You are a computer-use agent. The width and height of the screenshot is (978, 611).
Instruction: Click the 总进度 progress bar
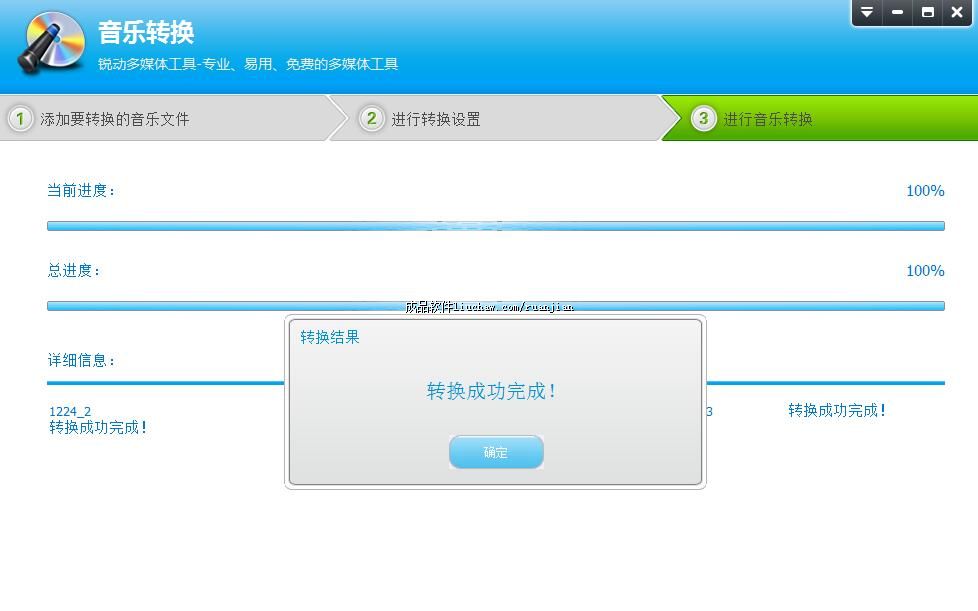pos(495,306)
